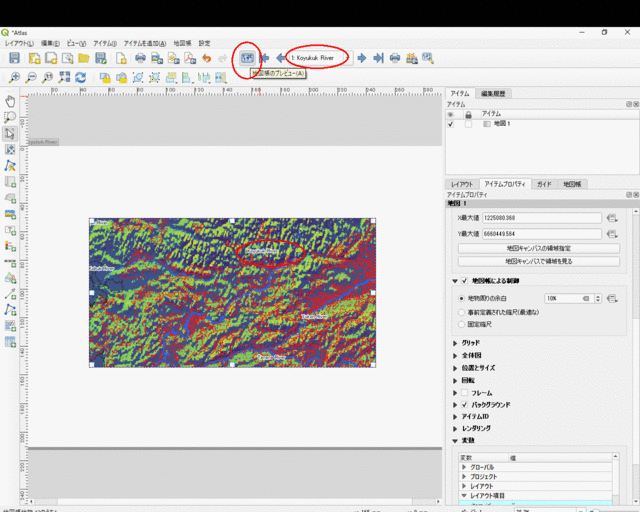The height and width of the screenshot is (512, 640).
Task: Expand the アイテムID section
Action: [455, 417]
